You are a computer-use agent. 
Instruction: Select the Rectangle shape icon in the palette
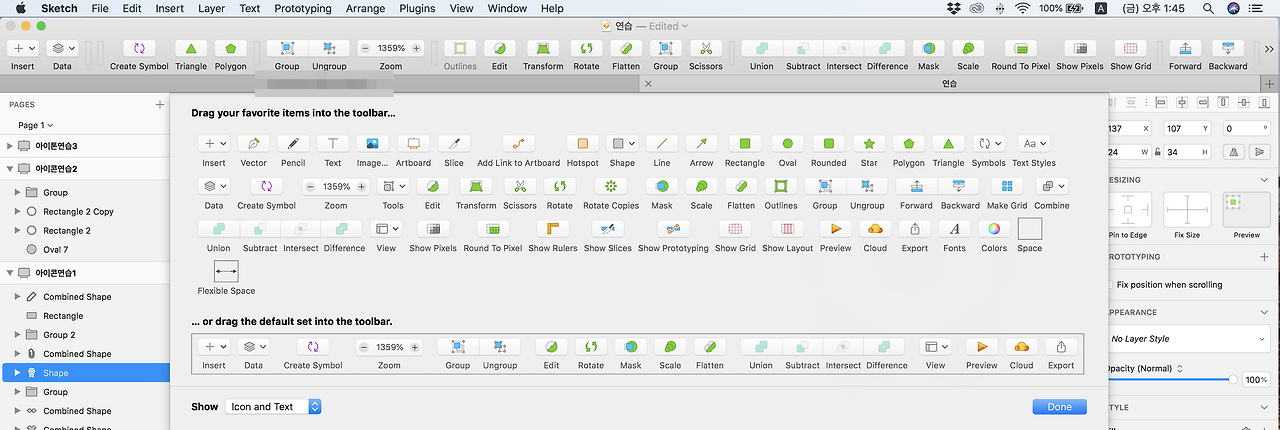click(744, 144)
